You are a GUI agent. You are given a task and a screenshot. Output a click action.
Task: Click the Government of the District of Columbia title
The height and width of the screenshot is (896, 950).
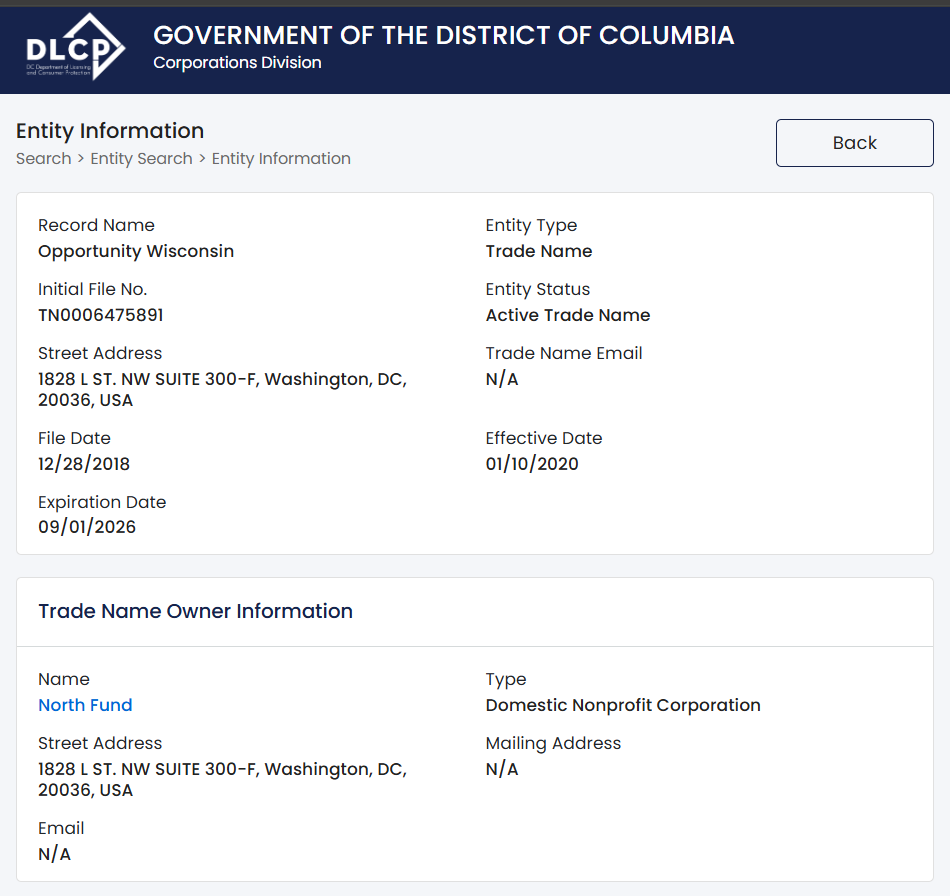(x=443, y=35)
